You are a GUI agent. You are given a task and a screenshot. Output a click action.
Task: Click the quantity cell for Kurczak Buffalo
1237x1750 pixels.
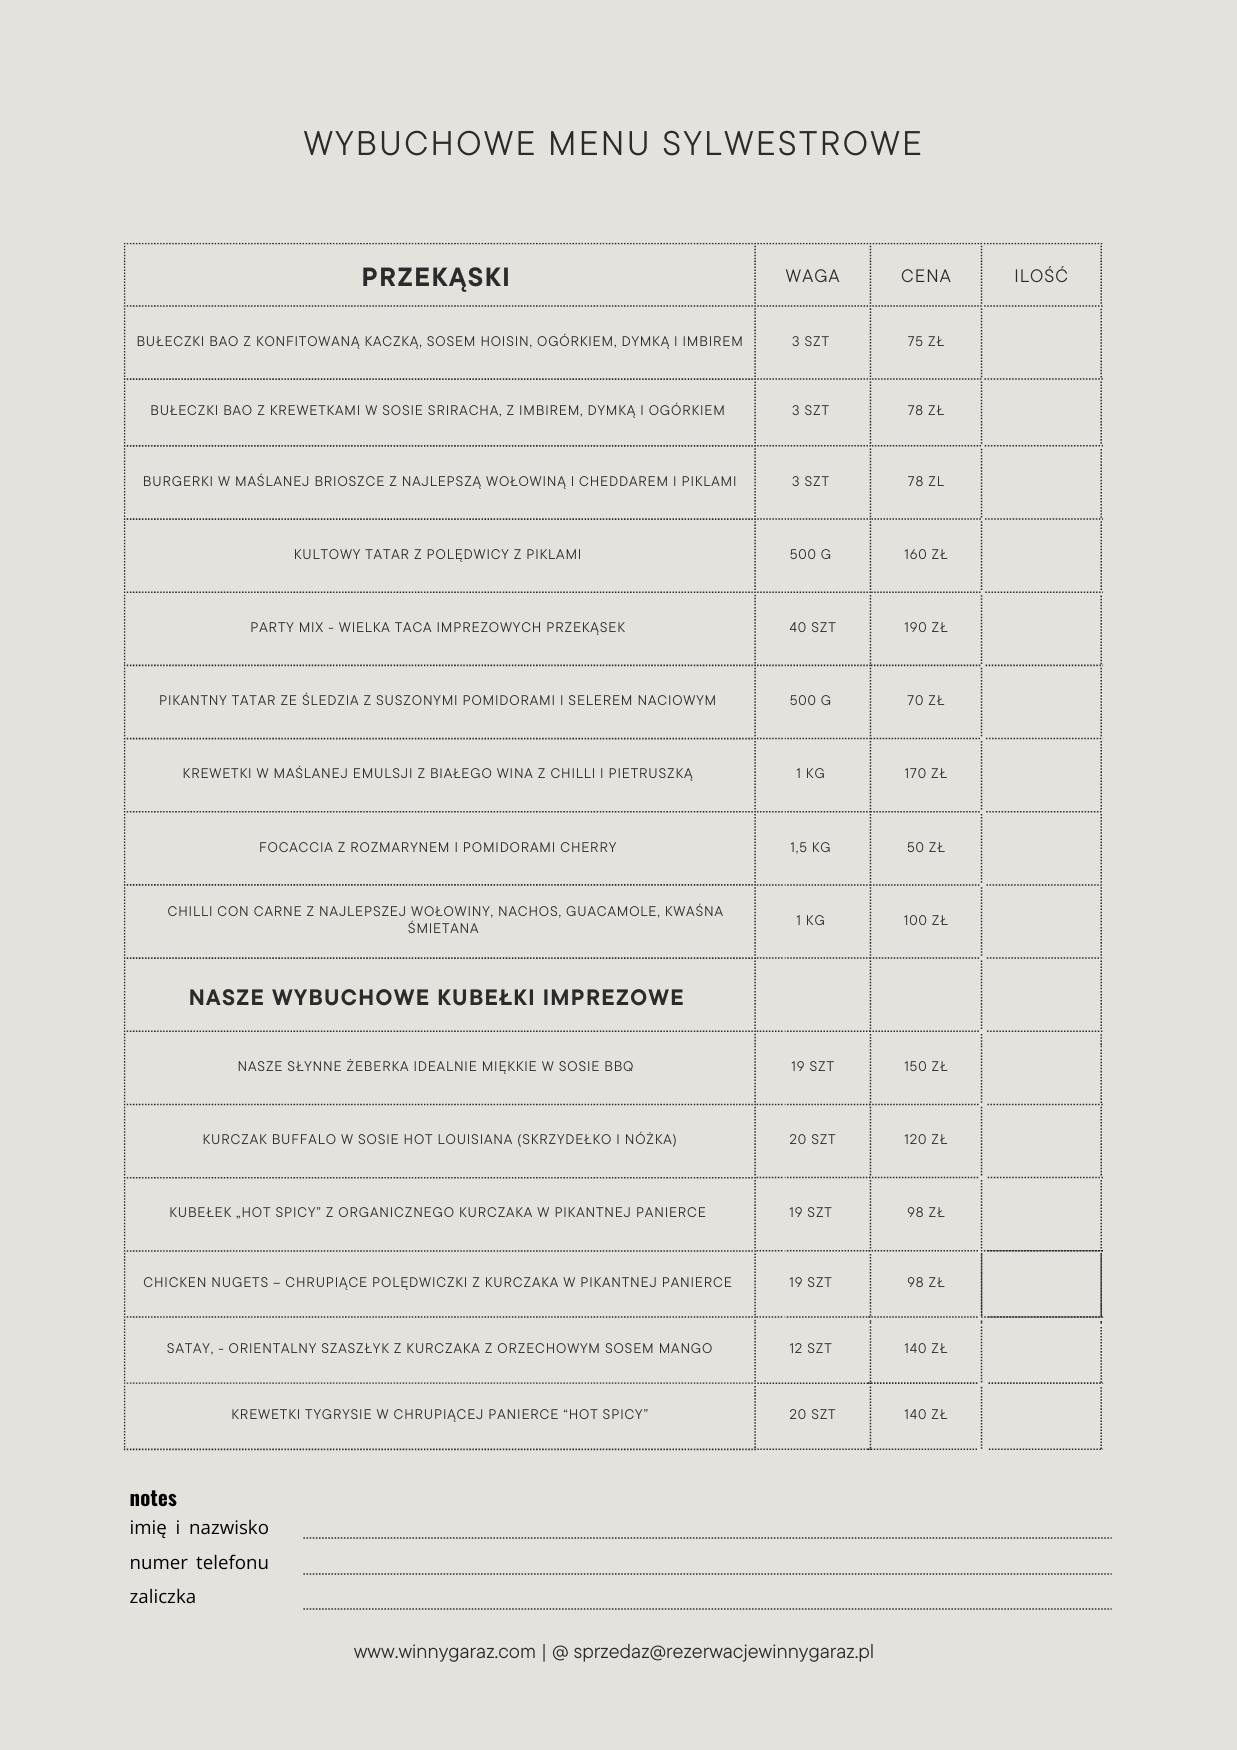(1041, 1140)
